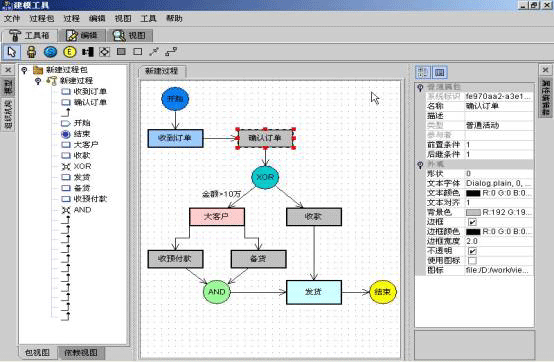Select the arrow pointer tool
The image size is (554, 362).
12,52
